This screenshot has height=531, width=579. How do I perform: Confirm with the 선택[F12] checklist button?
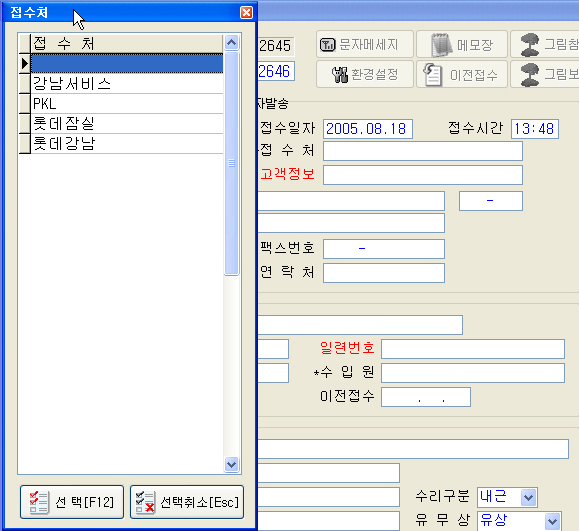(72, 502)
